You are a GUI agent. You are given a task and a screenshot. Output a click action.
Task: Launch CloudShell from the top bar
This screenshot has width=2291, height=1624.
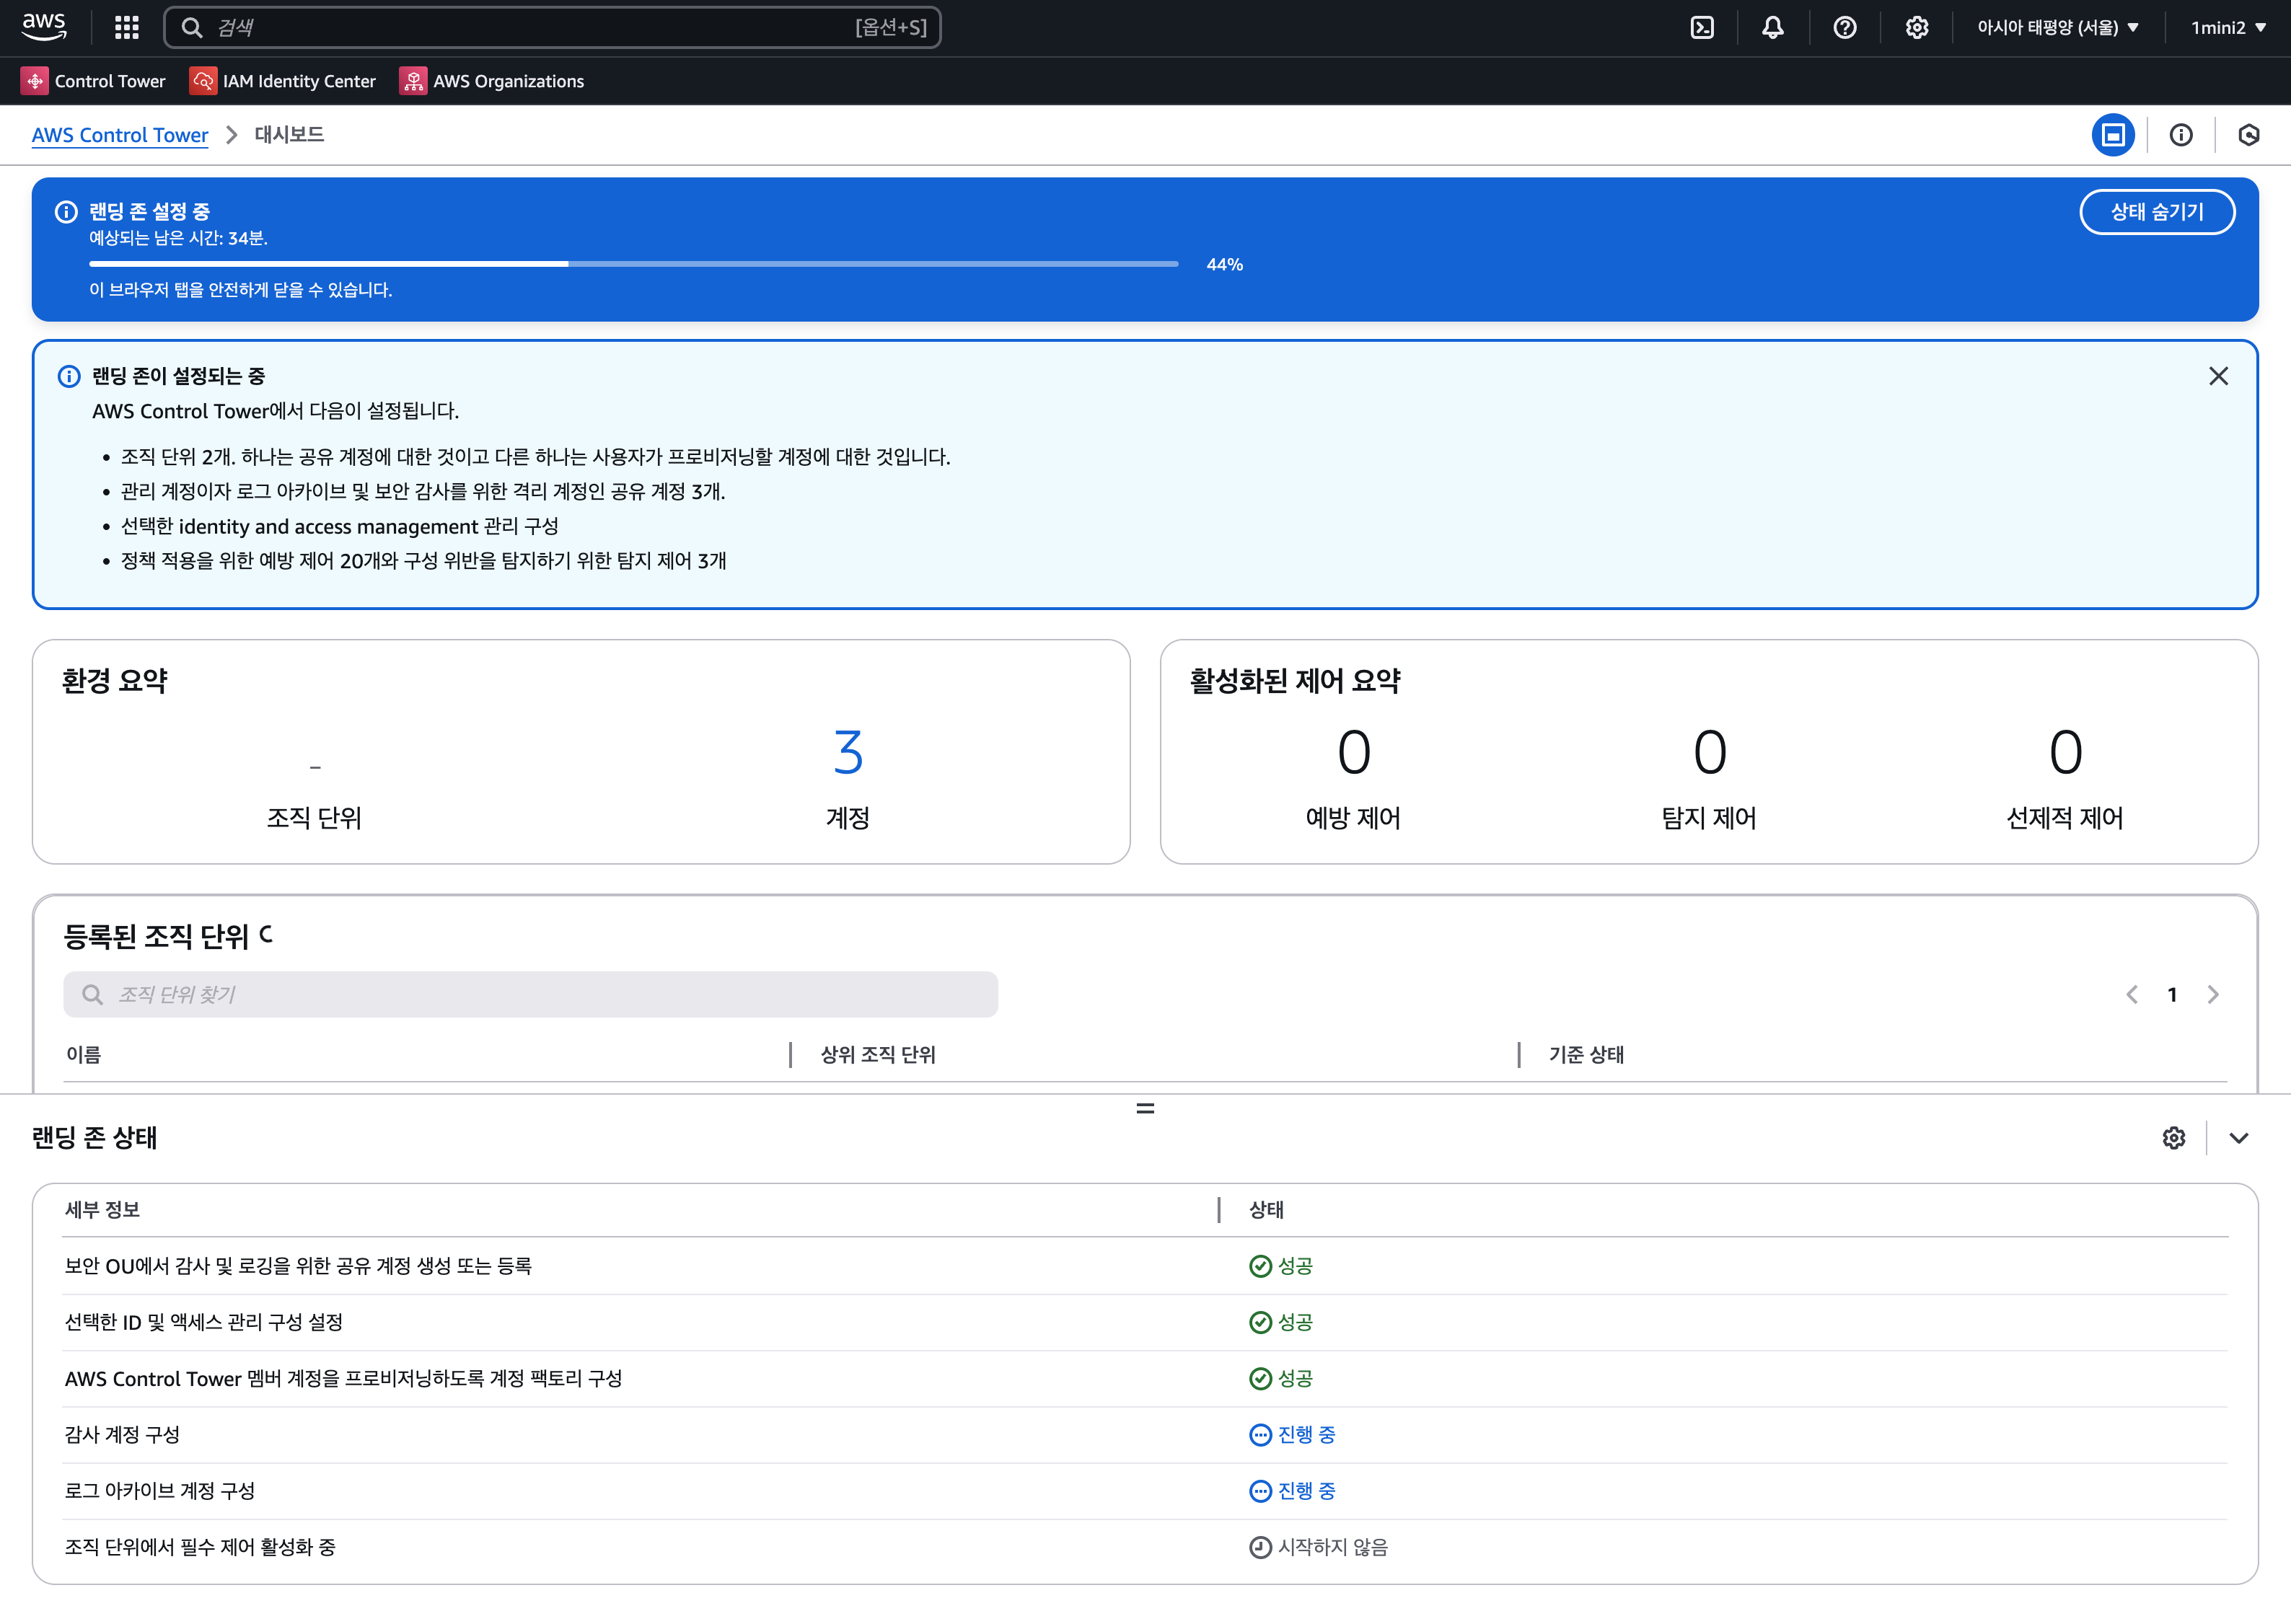[1702, 27]
